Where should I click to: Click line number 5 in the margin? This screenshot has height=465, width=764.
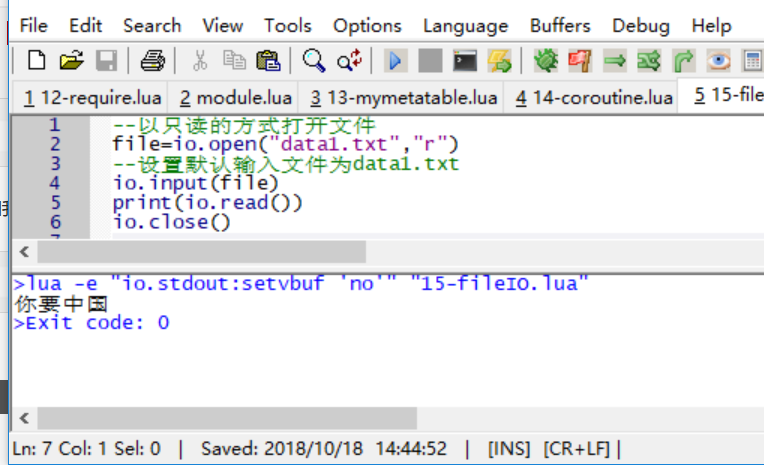pos(55,203)
